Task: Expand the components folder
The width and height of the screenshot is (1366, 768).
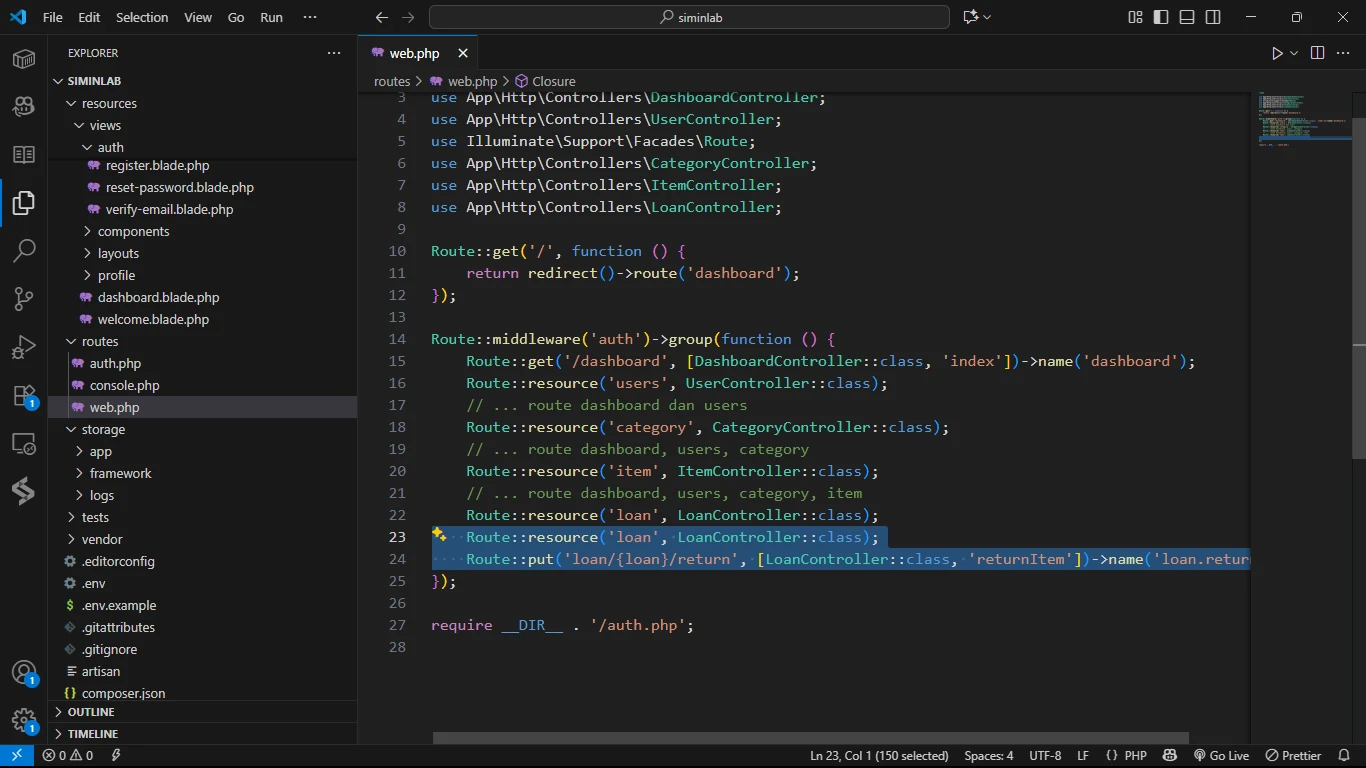Action: (133, 231)
